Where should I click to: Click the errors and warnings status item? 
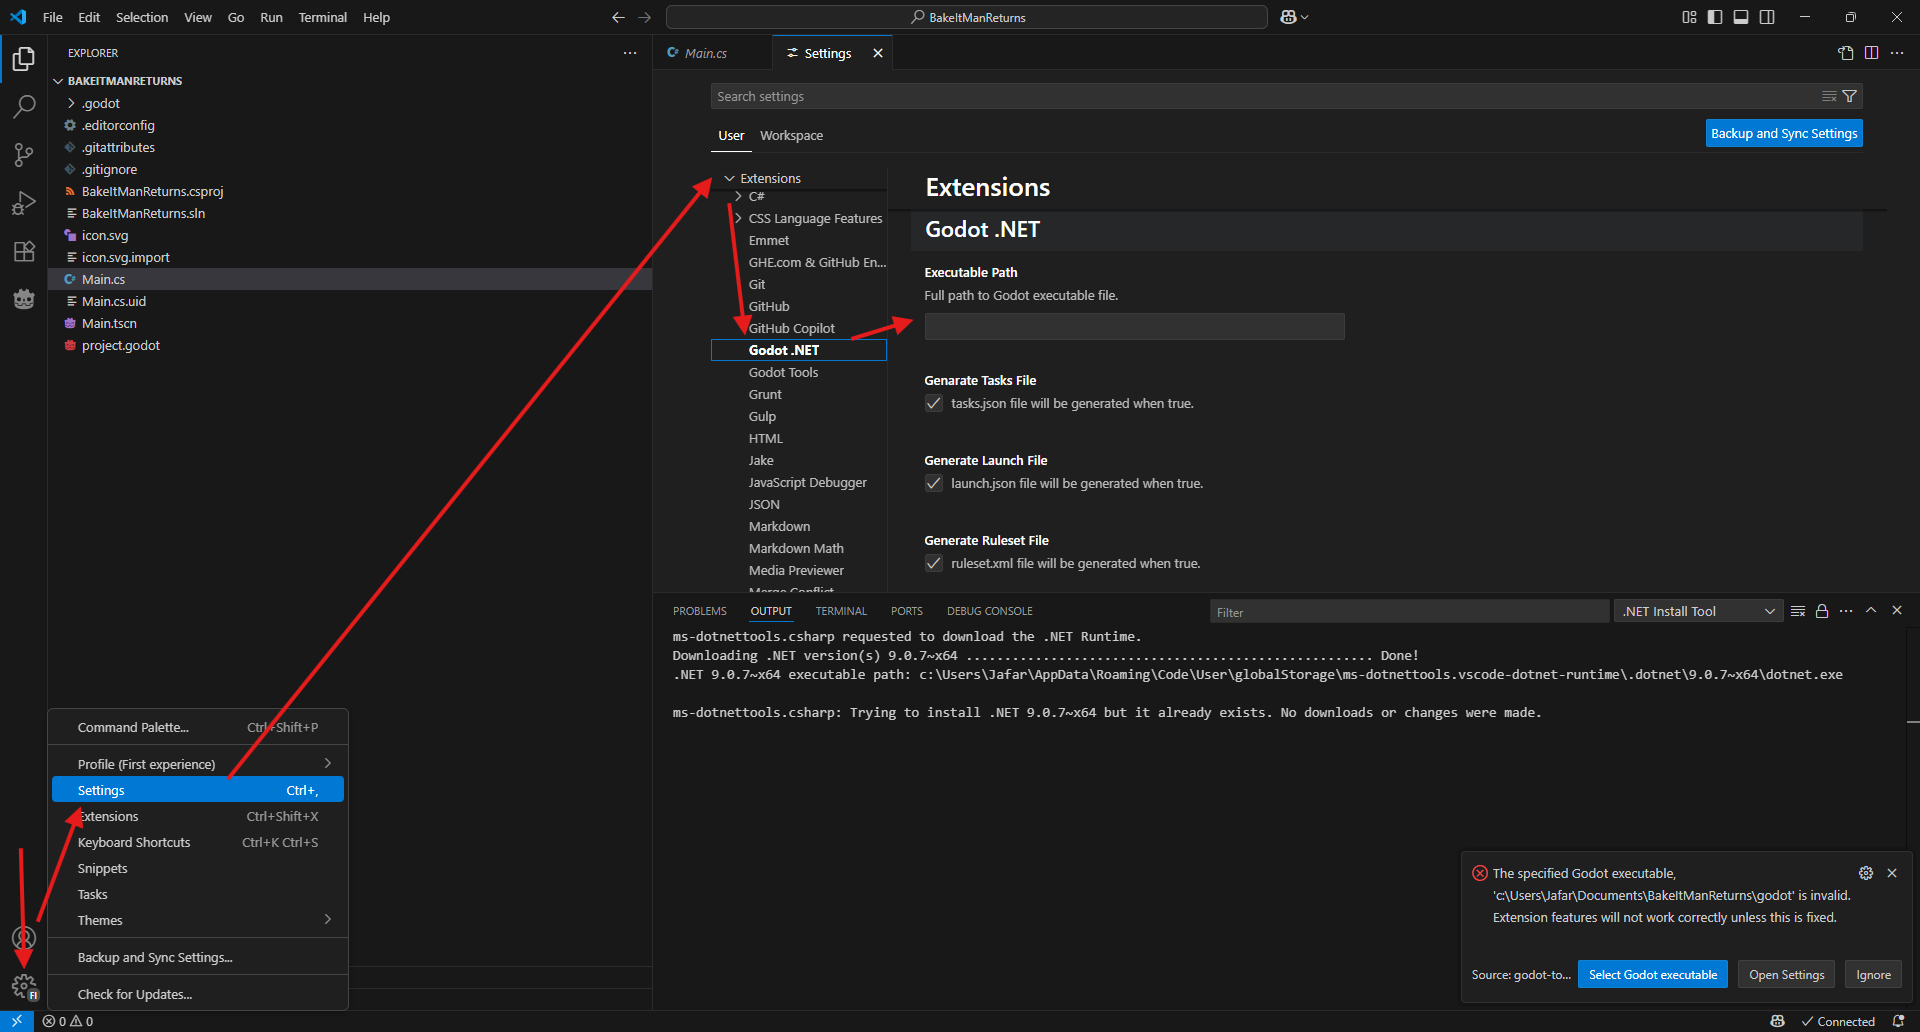point(68,1021)
